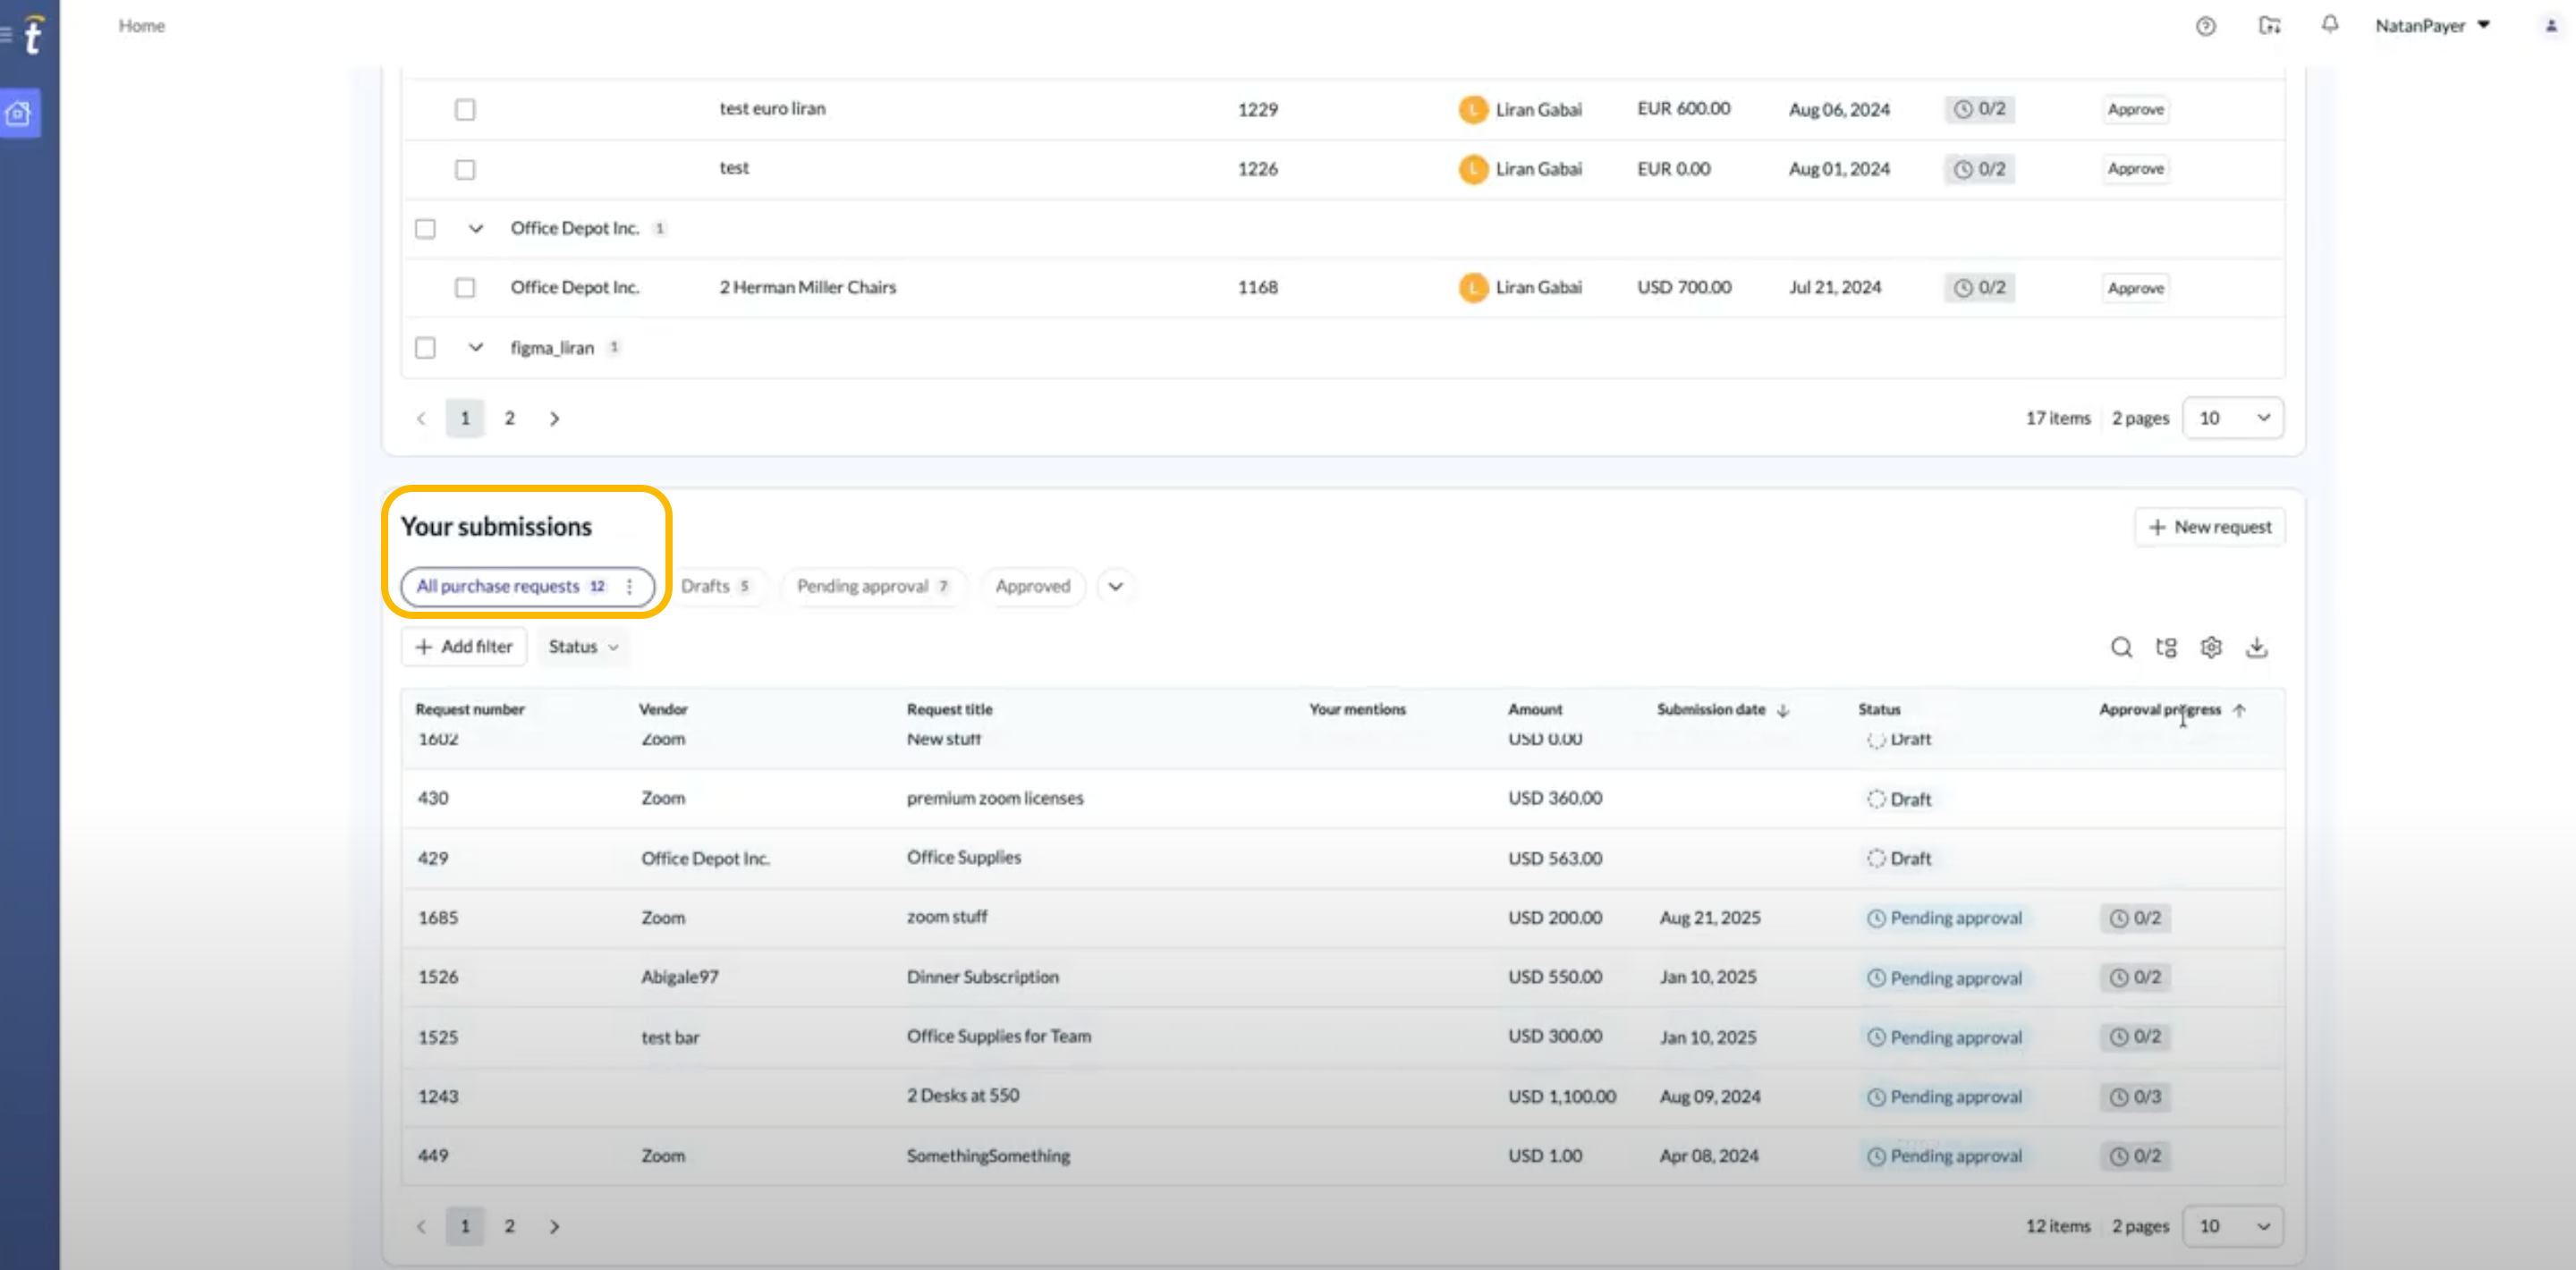Select the home icon in sidebar
The width and height of the screenshot is (2576, 1270).
19,113
